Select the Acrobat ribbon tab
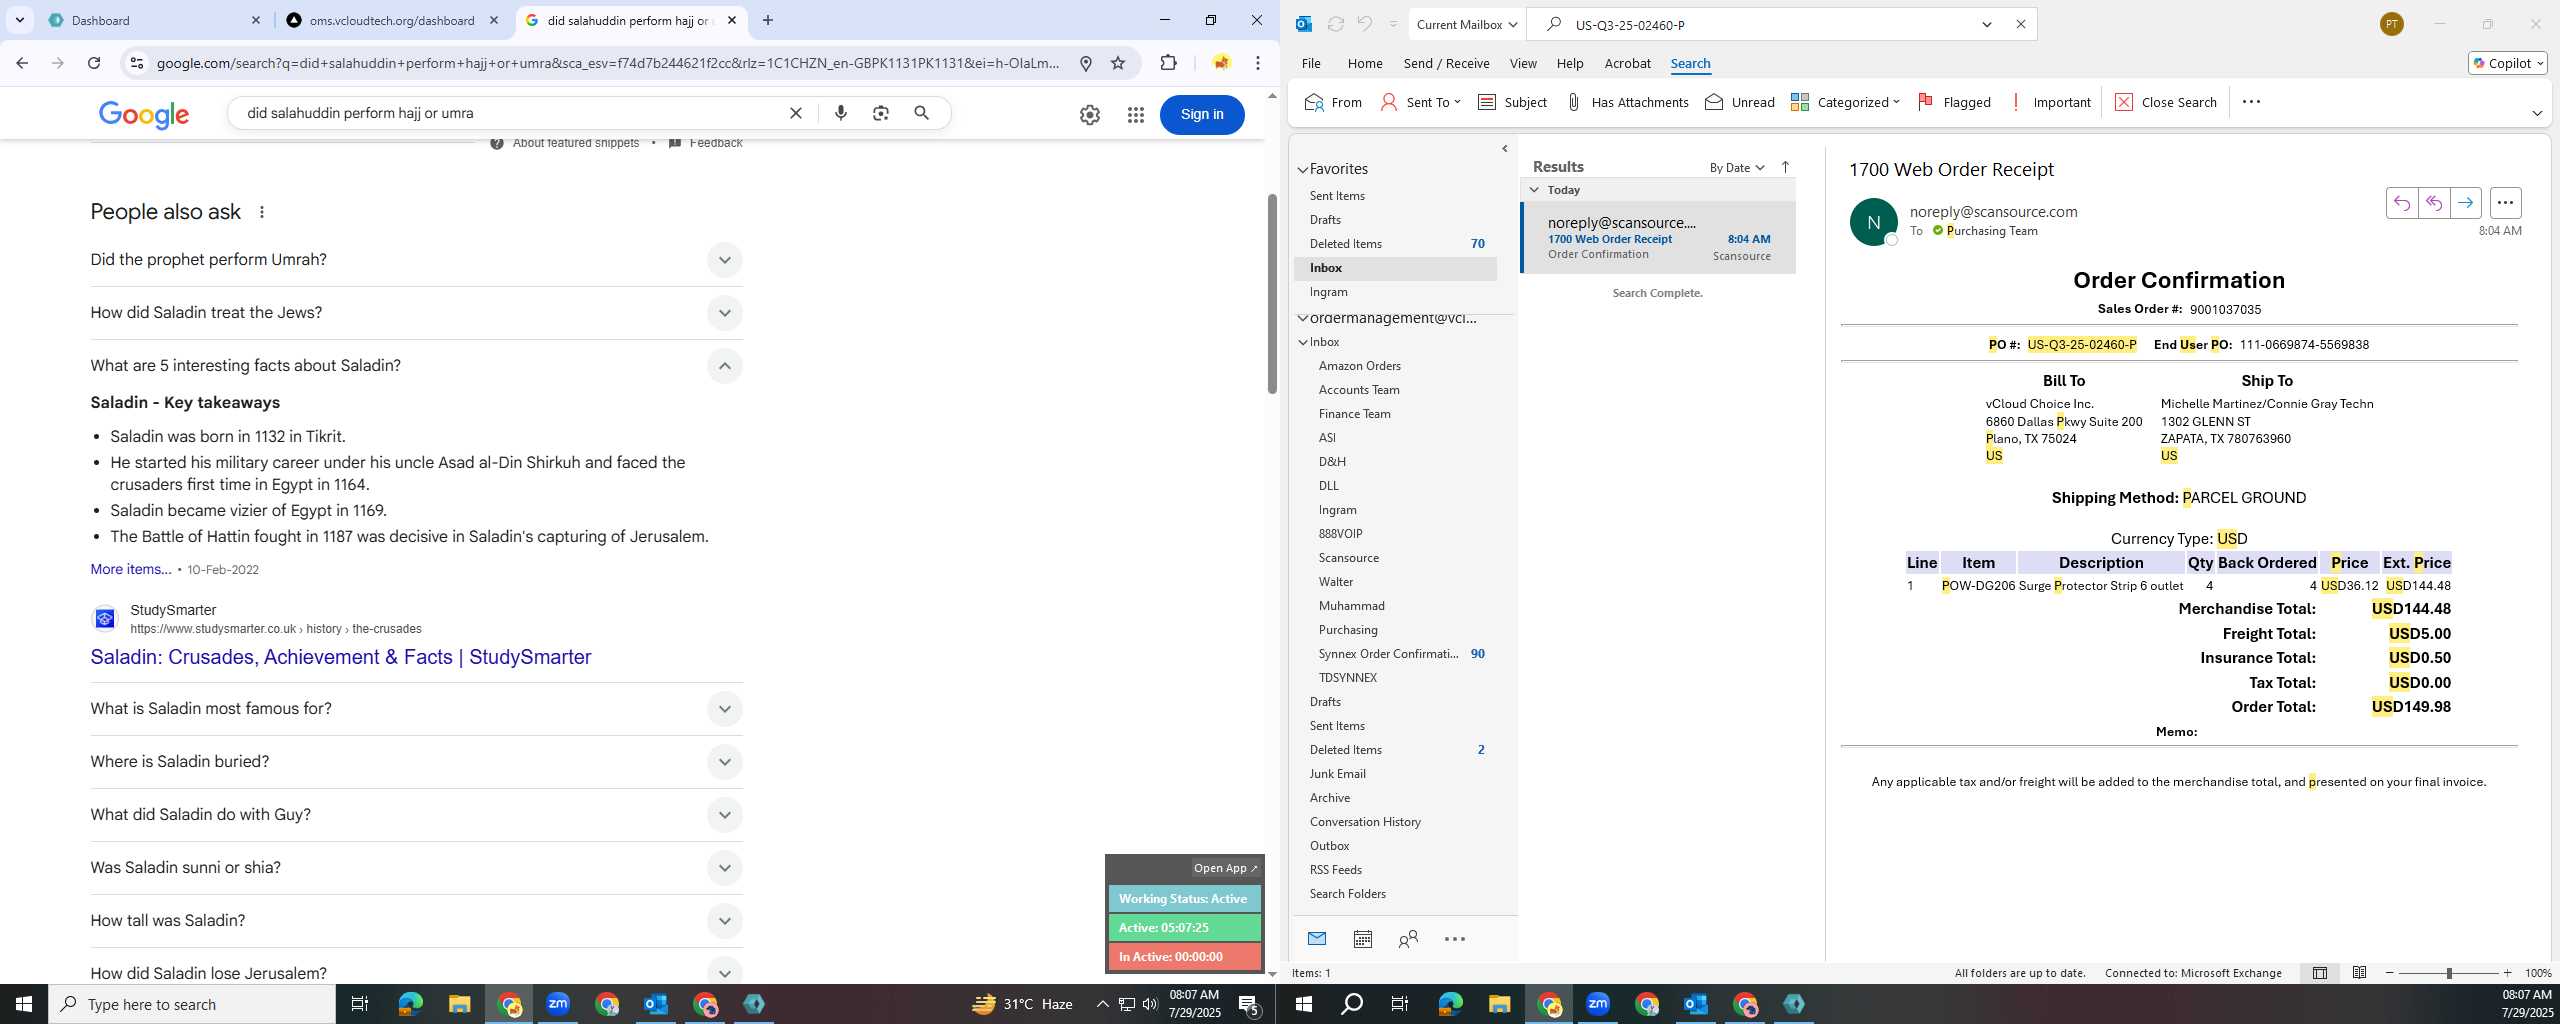The width and height of the screenshot is (2560, 1024). [x=1627, y=63]
